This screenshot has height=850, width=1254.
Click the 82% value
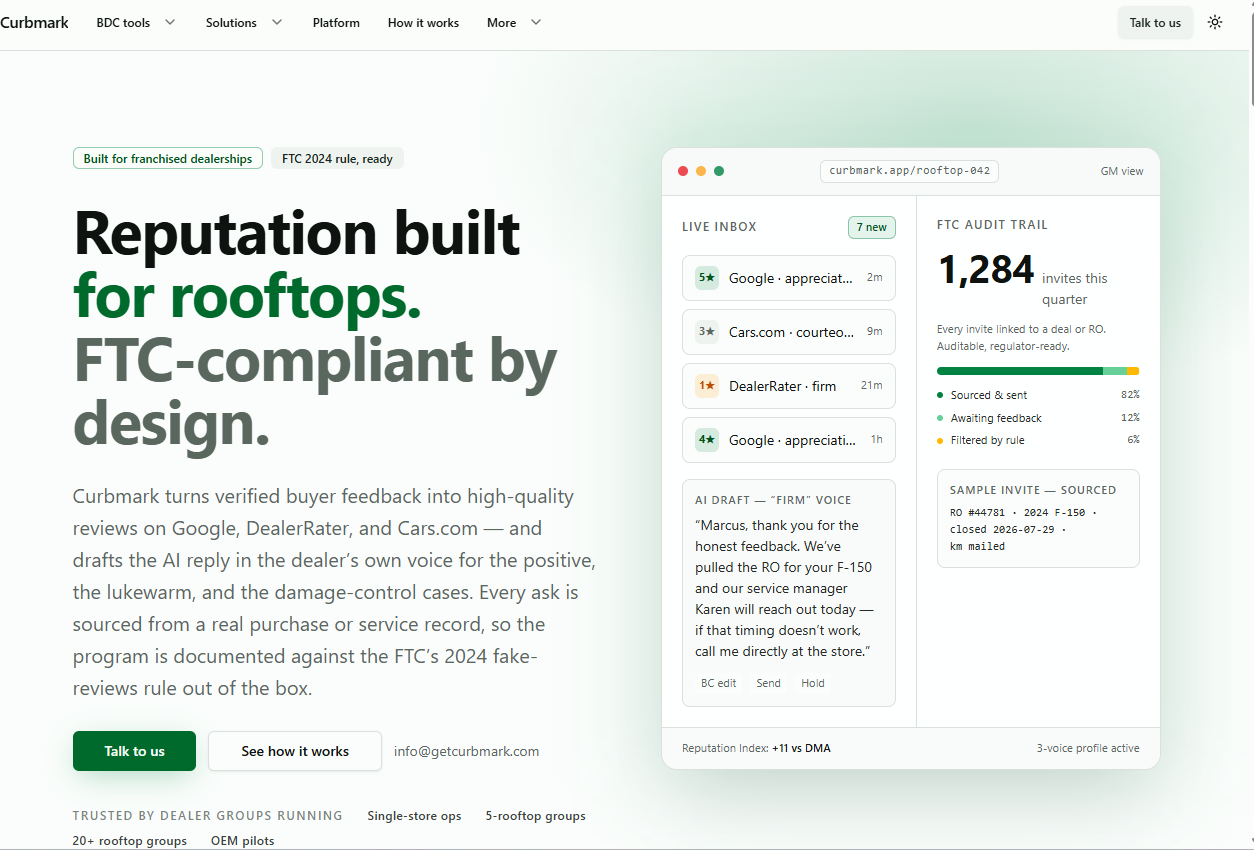coord(1130,395)
